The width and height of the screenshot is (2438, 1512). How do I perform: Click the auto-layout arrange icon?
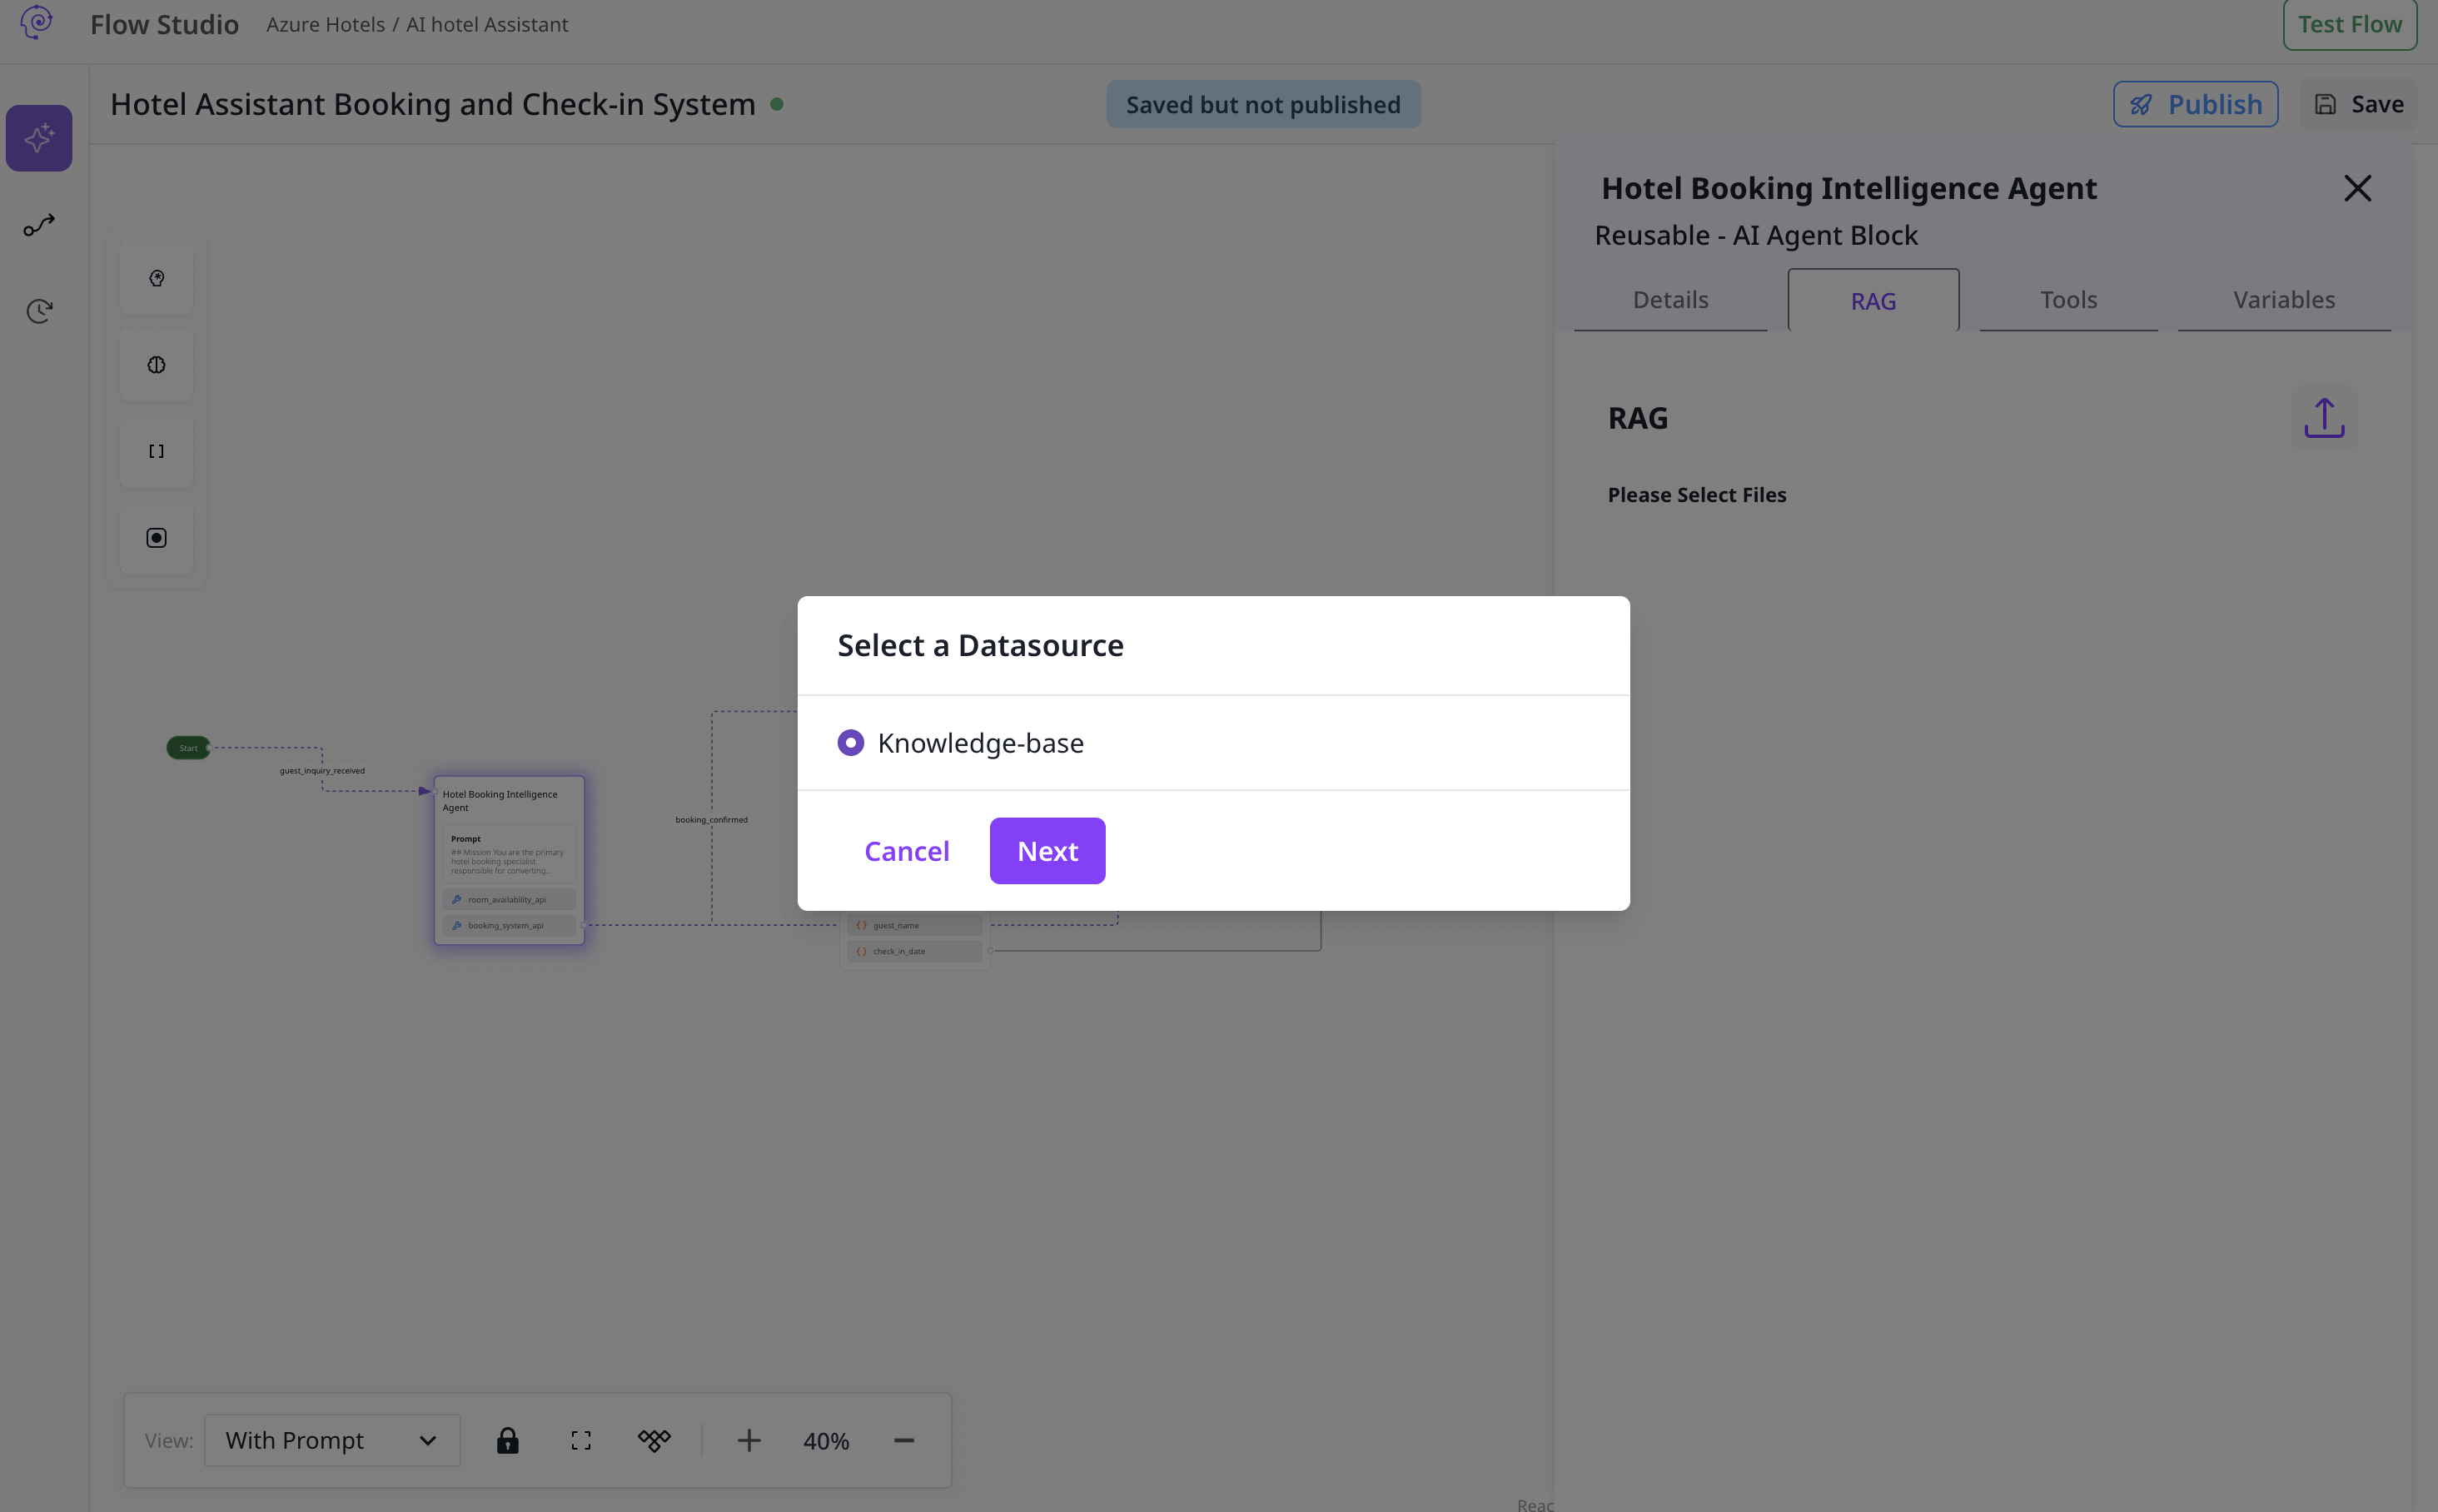[x=654, y=1440]
